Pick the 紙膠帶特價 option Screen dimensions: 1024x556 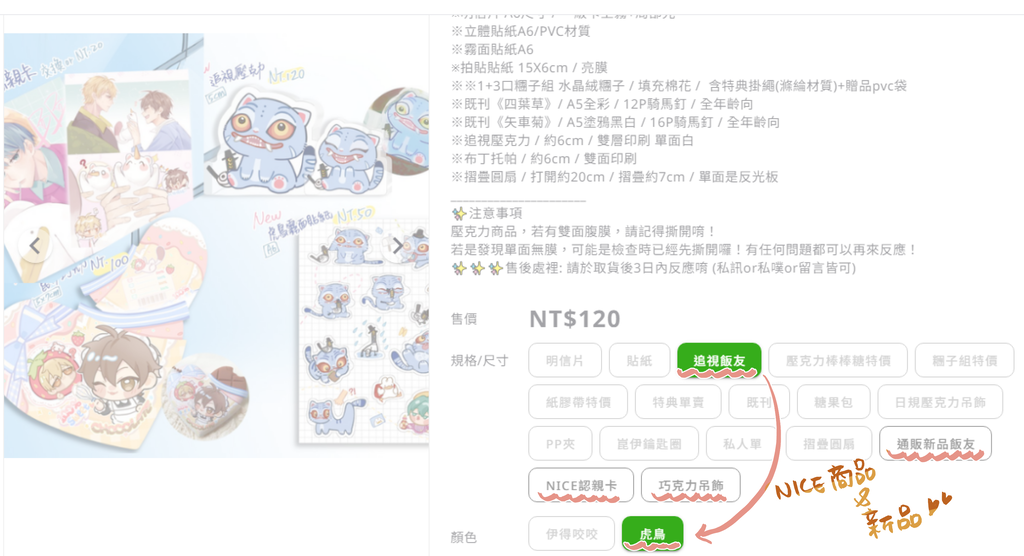pyautogui.click(x=578, y=402)
